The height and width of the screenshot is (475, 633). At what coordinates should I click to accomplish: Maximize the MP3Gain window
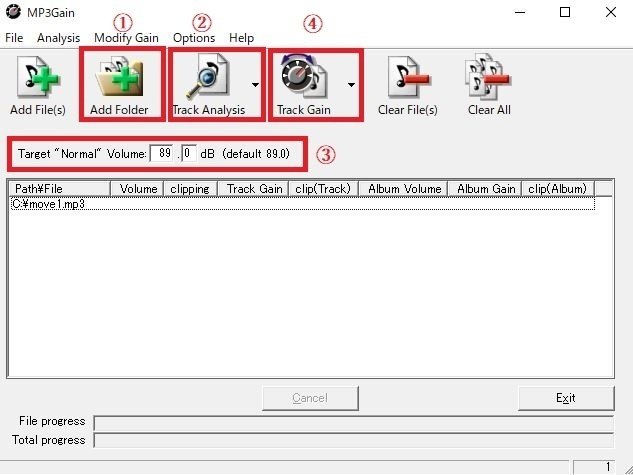coord(565,12)
